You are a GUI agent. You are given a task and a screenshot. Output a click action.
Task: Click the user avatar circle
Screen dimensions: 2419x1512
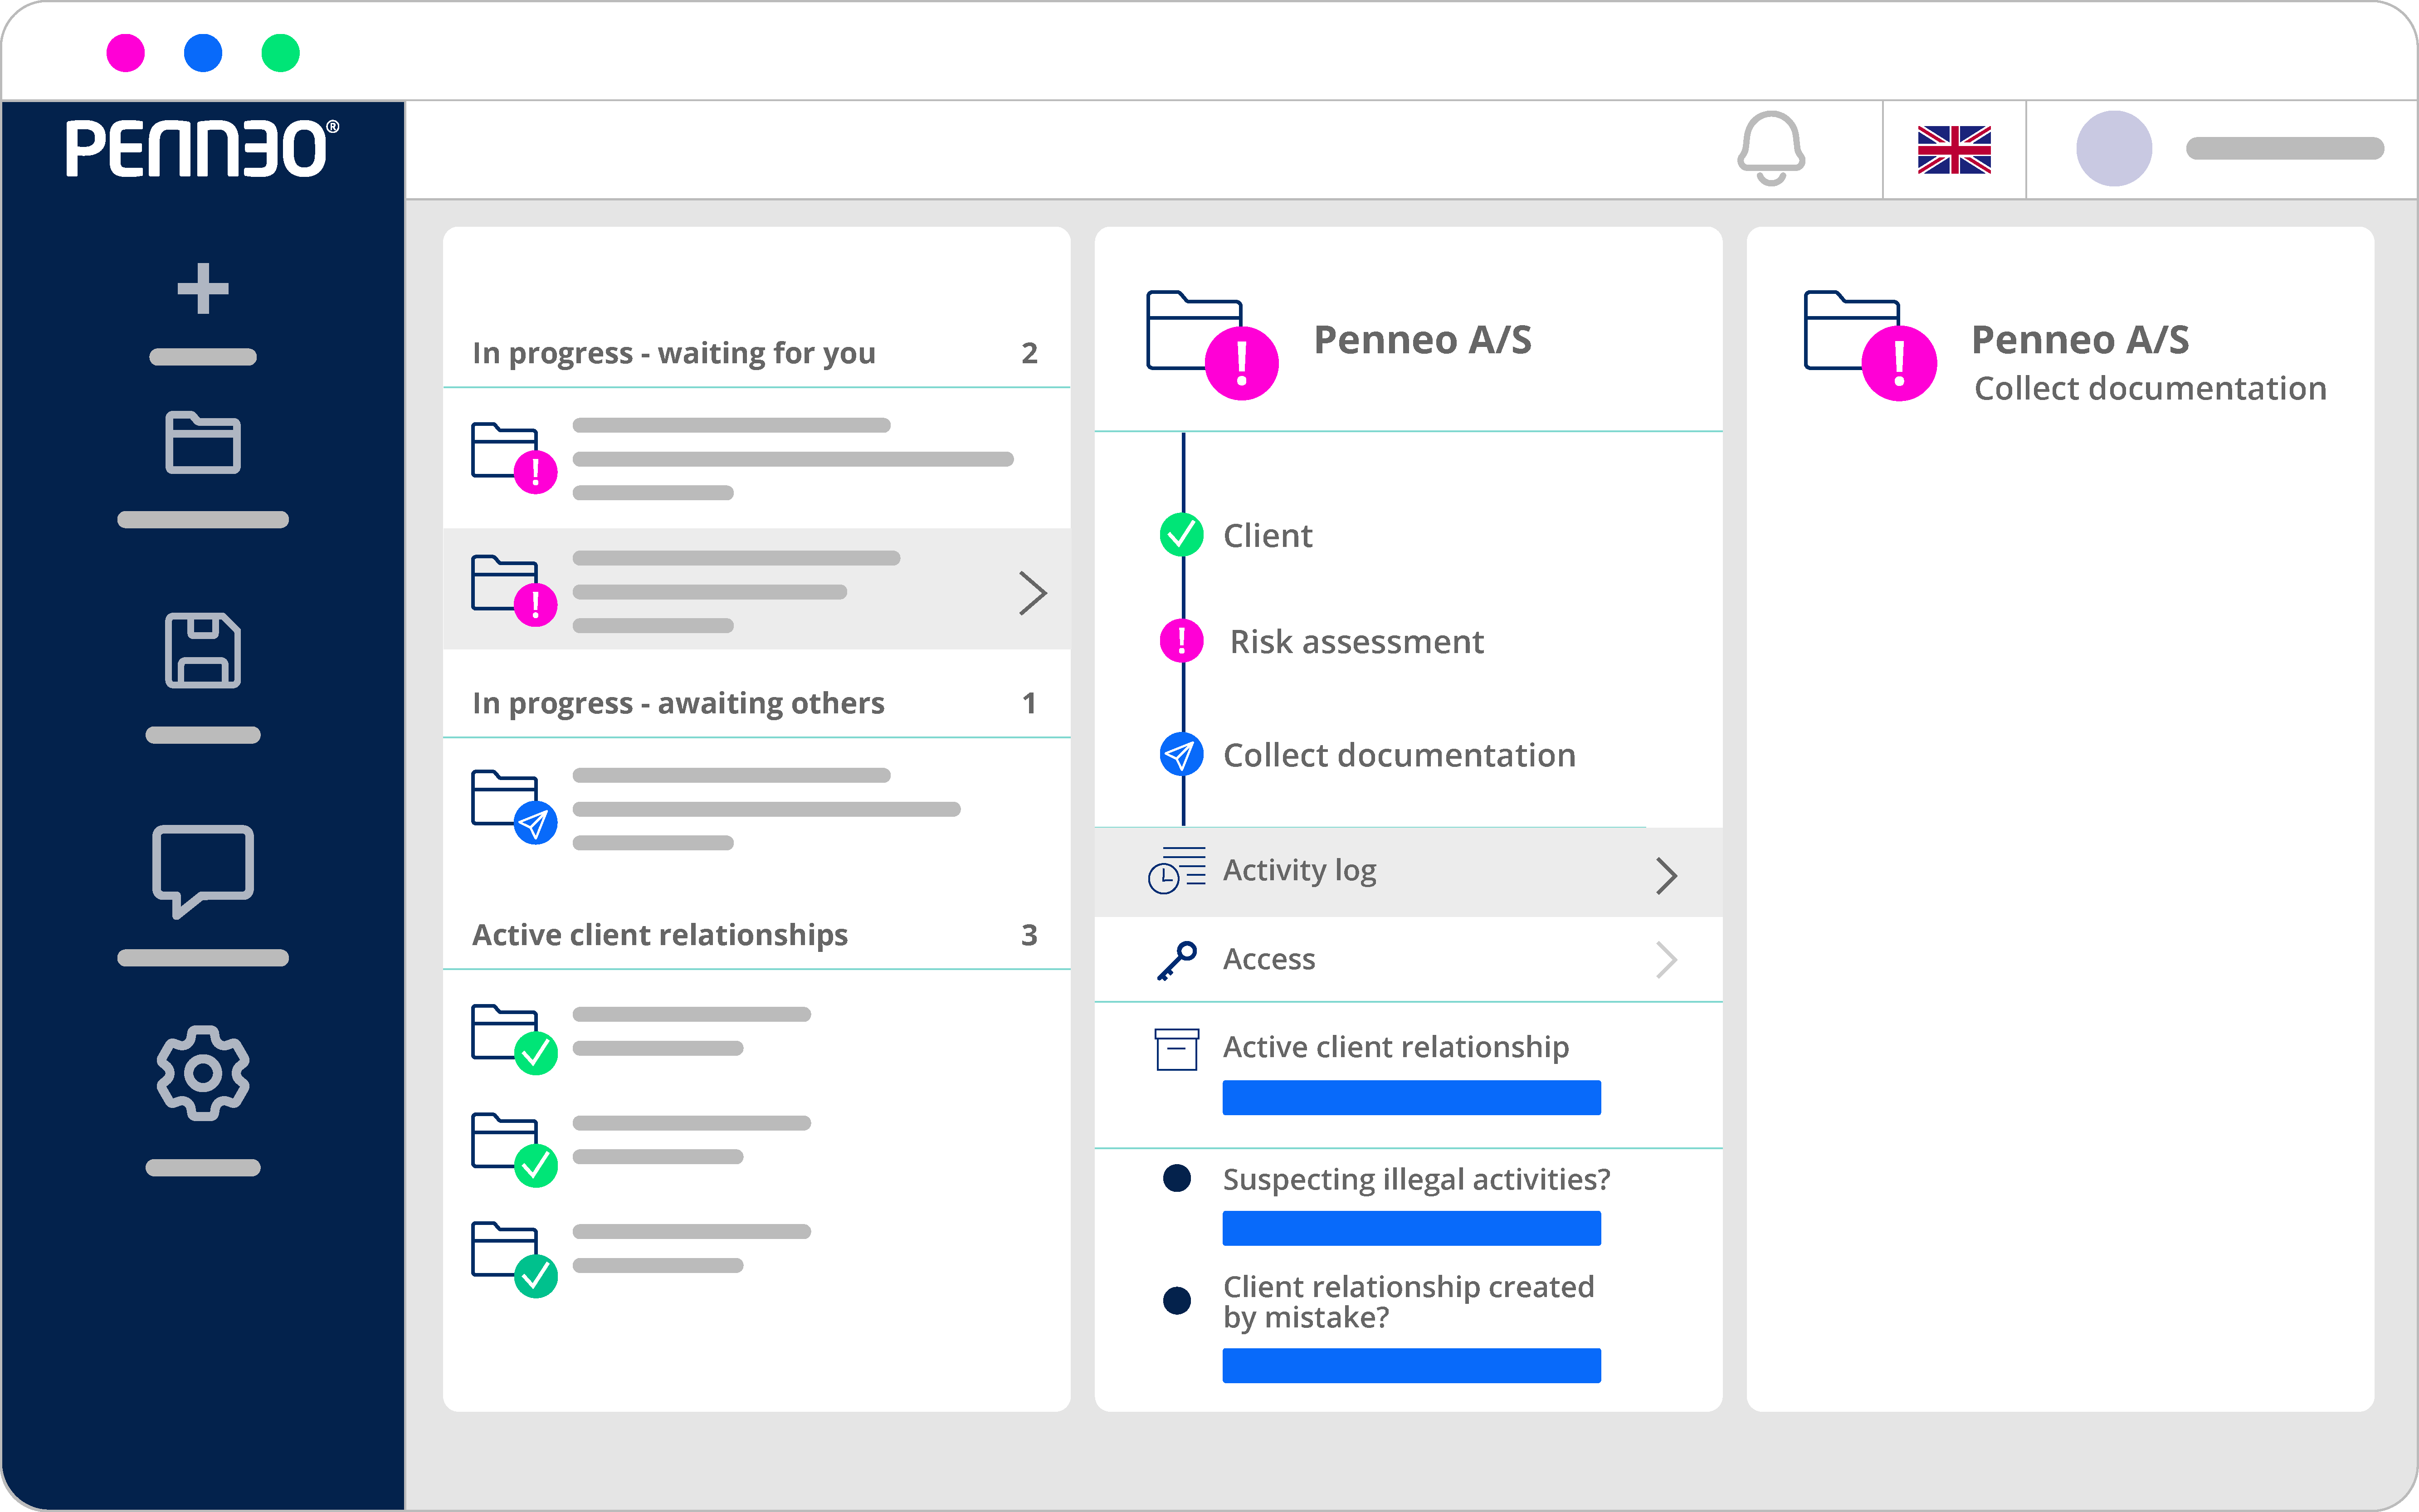tap(2113, 149)
